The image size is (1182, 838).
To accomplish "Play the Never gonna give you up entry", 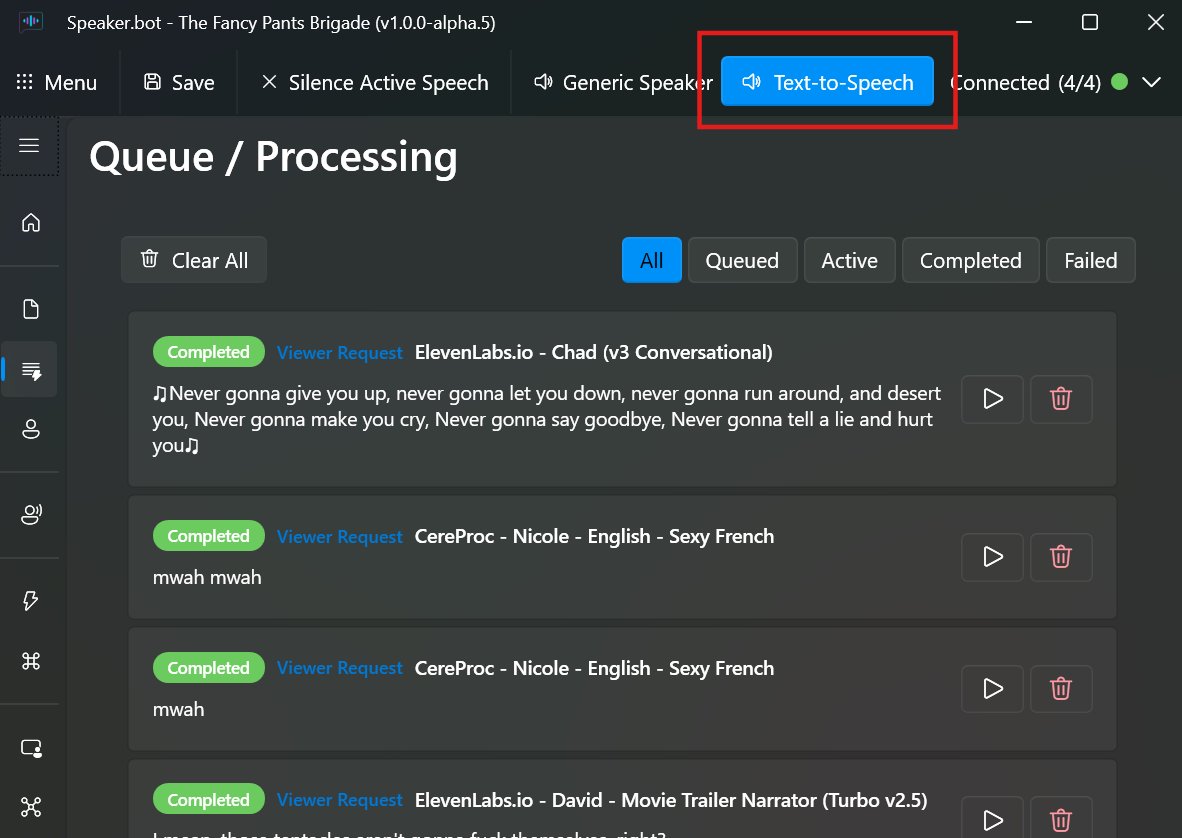I will click(992, 399).
